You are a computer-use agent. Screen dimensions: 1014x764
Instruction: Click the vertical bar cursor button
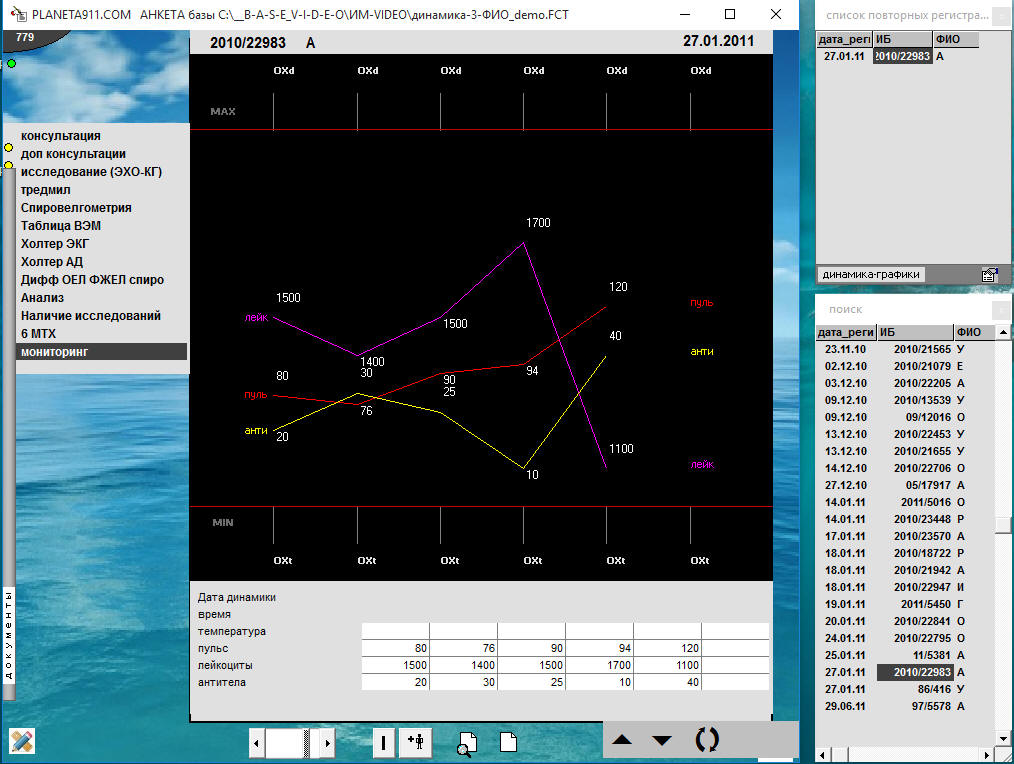point(384,742)
